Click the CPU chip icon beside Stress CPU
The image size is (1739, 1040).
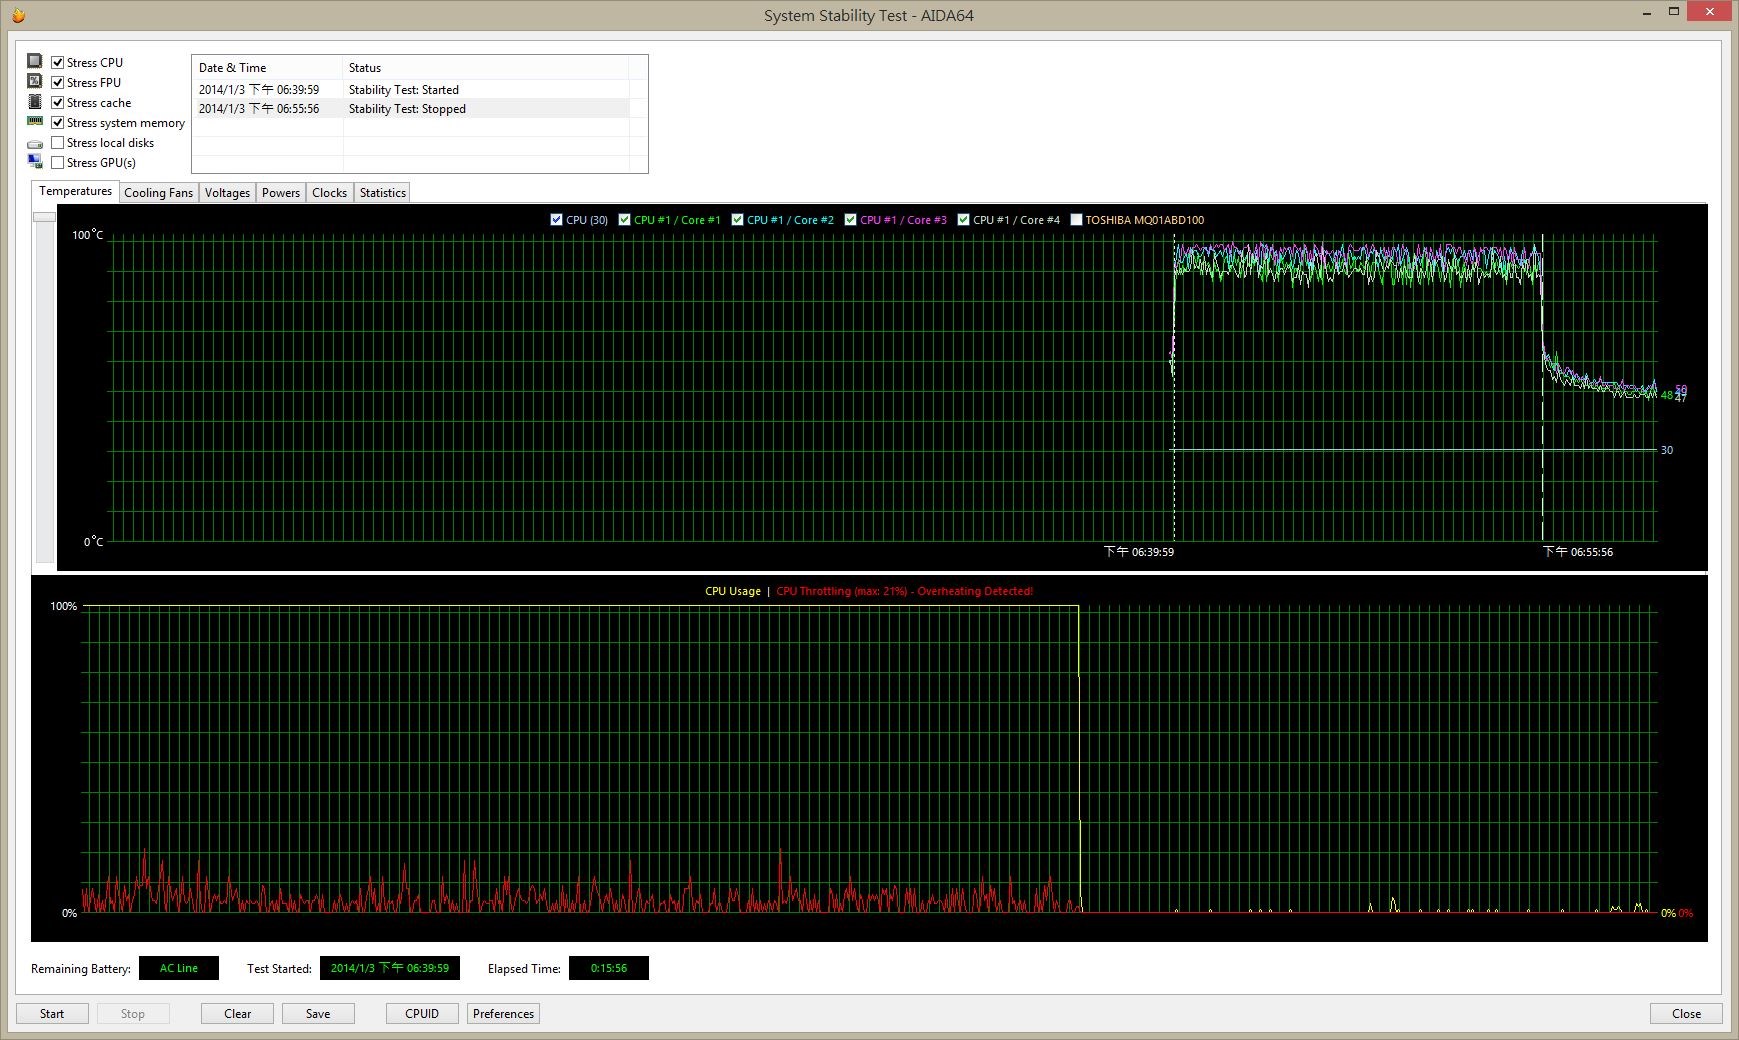(35, 61)
